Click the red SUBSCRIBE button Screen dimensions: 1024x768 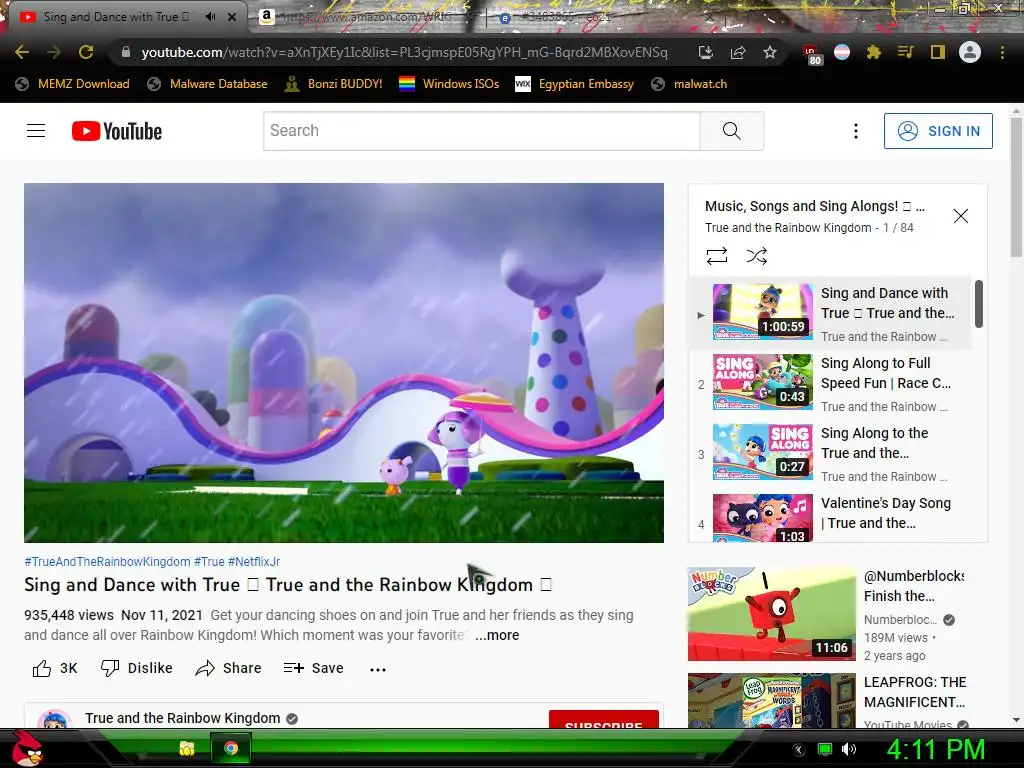coord(603,720)
